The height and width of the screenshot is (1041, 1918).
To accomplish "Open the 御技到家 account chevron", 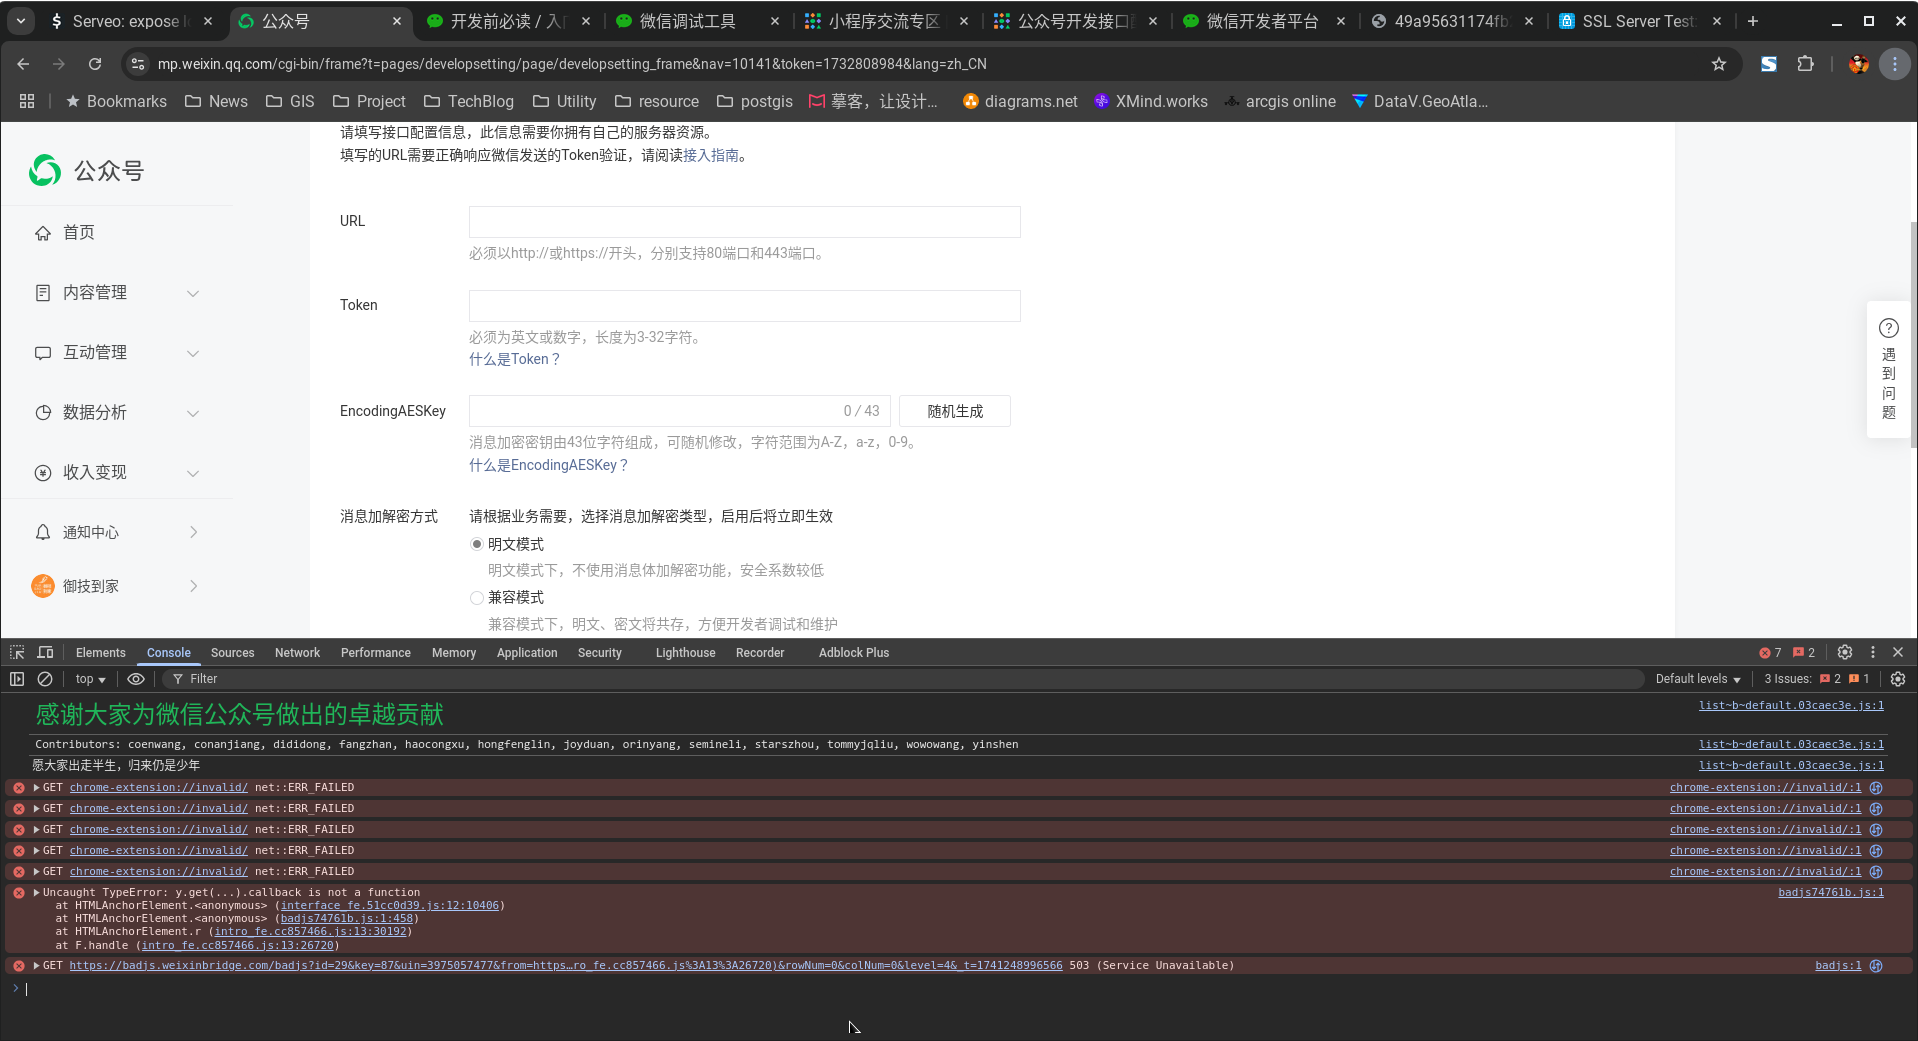I will click(193, 586).
